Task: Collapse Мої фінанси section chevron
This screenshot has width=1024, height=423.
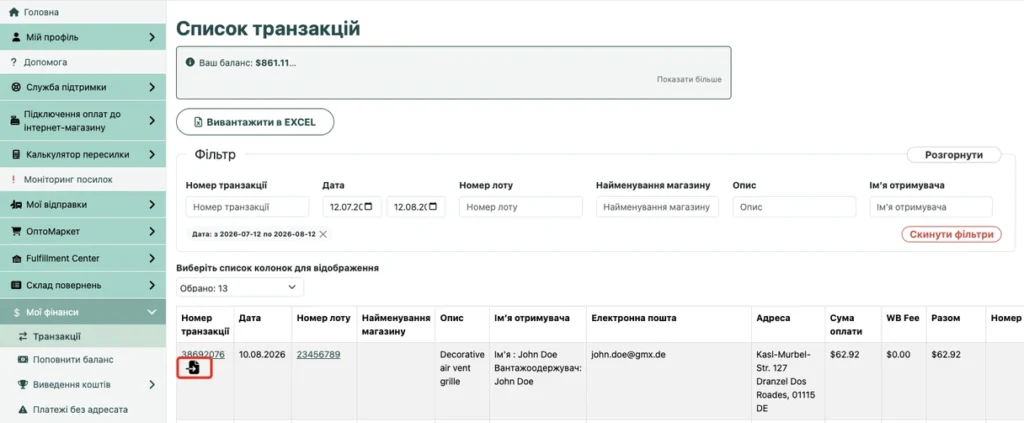Action: pos(152,313)
